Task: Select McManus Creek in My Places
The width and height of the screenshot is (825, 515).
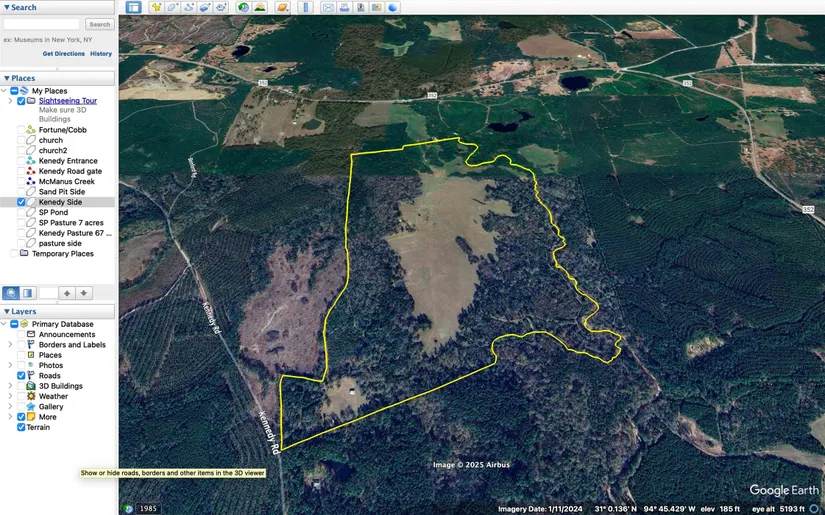Action: click(x=66, y=181)
